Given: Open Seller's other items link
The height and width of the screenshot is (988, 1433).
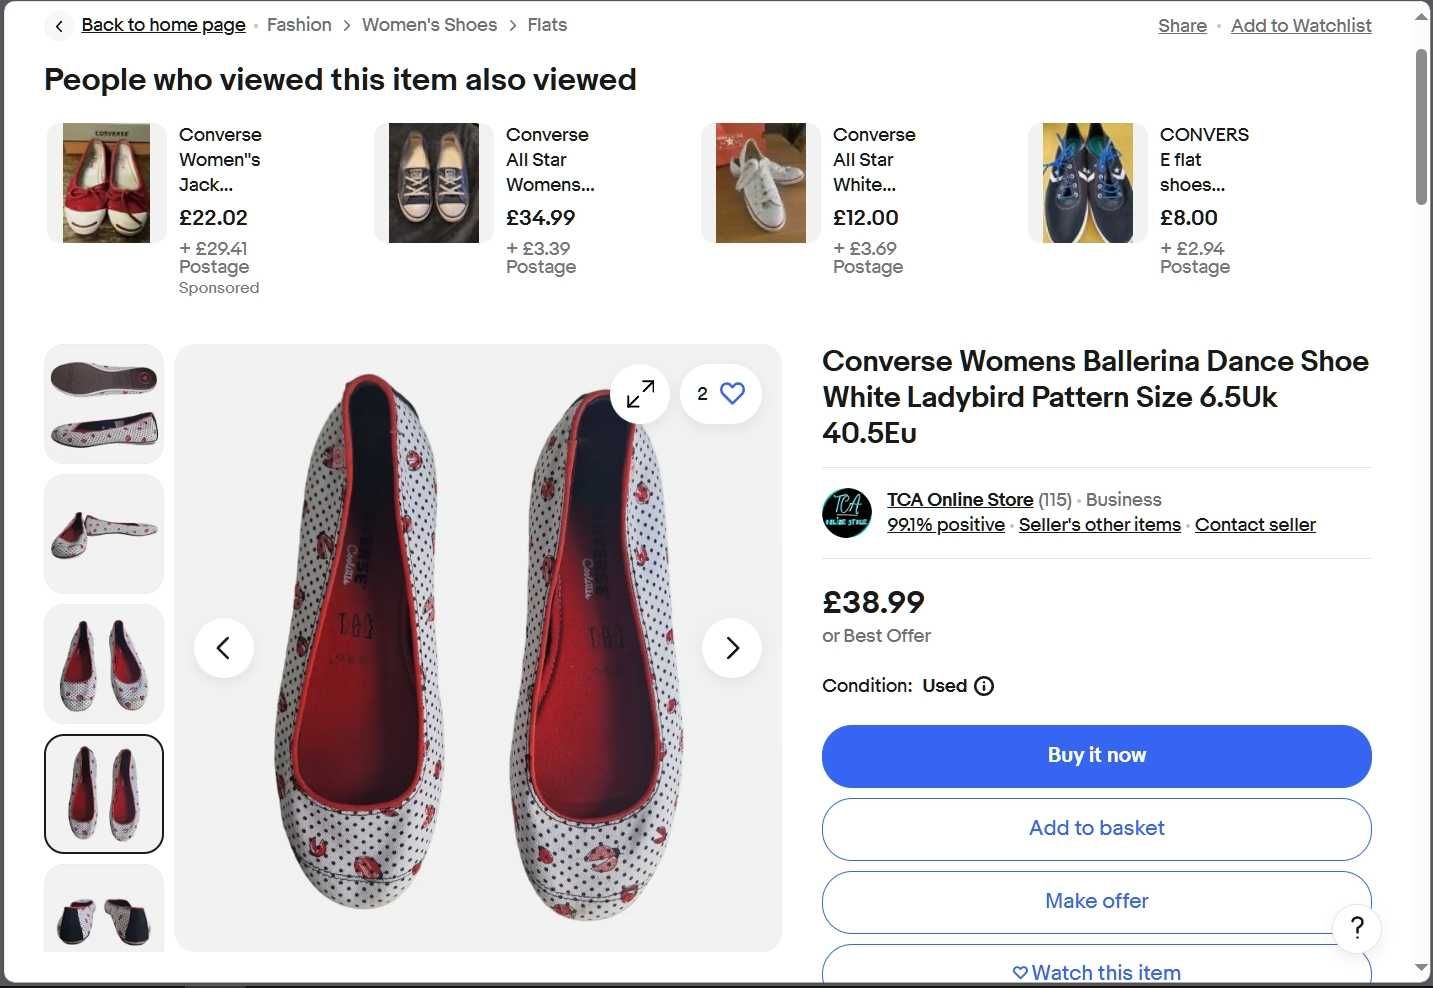Looking at the screenshot, I should click(1099, 525).
